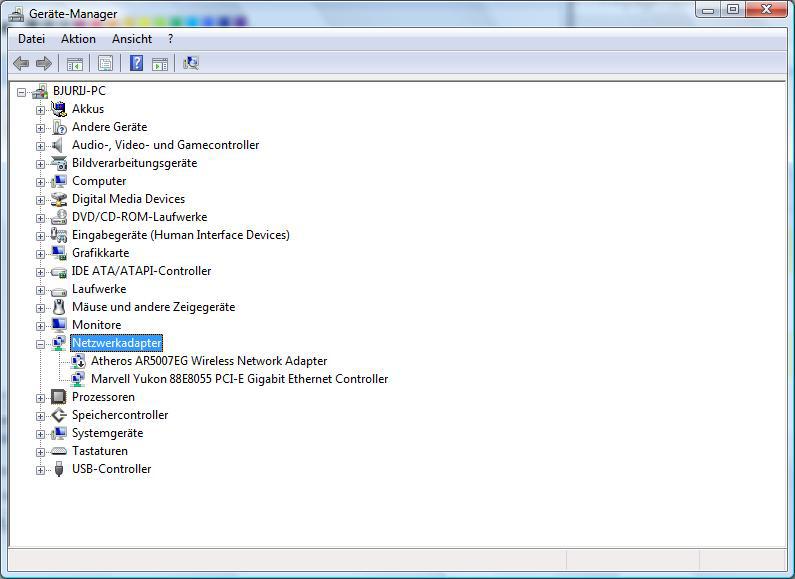Select Marvell Yukon 88E8055 Ethernet Controller
Image resolution: width=795 pixels, height=579 pixels.
pyautogui.click(x=239, y=379)
